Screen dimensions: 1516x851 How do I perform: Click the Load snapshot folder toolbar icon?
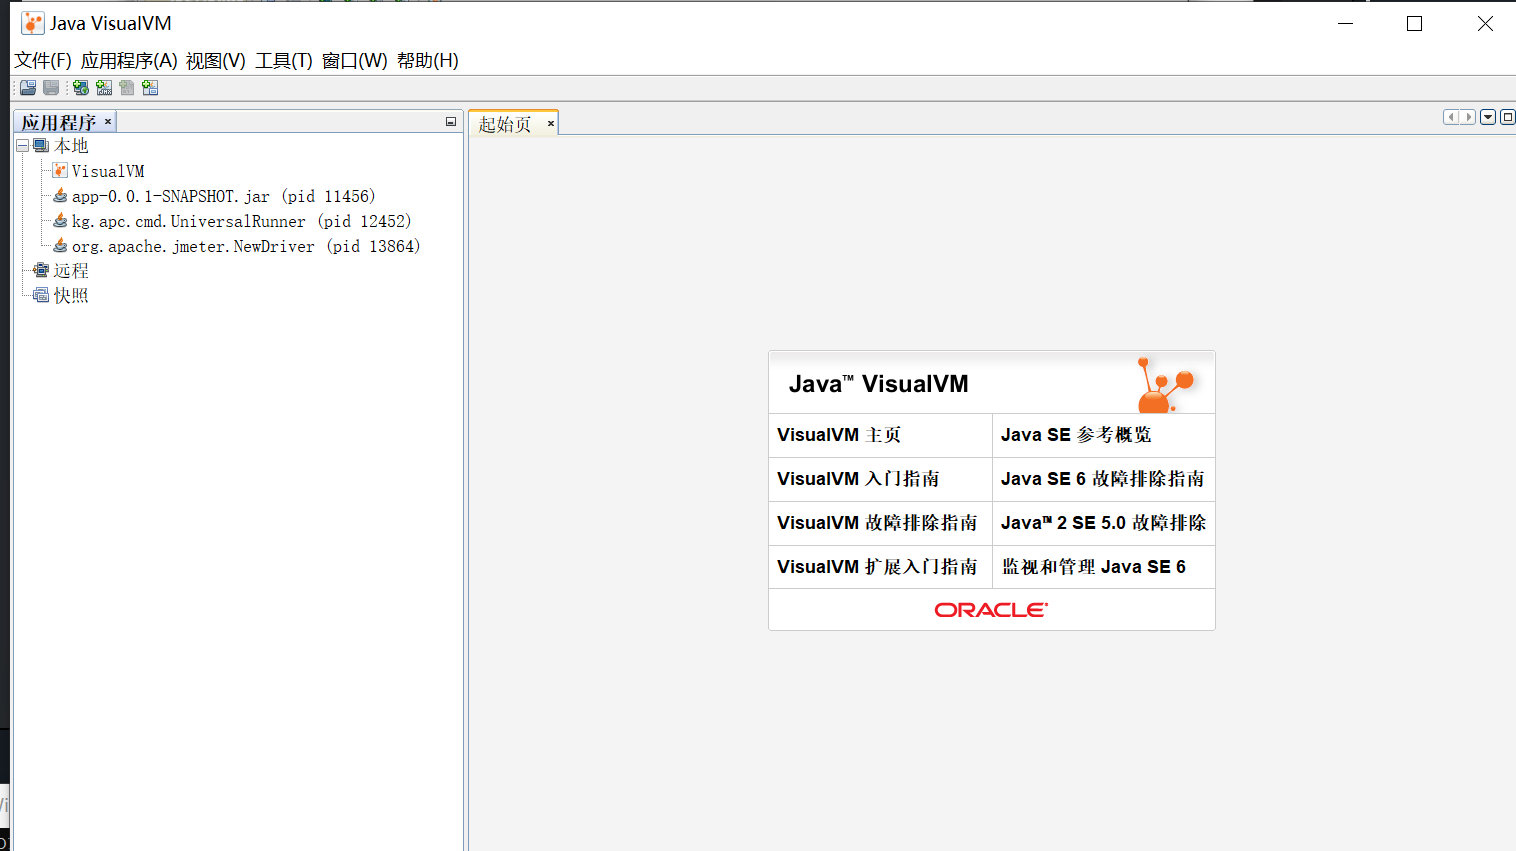pyautogui.click(x=28, y=88)
